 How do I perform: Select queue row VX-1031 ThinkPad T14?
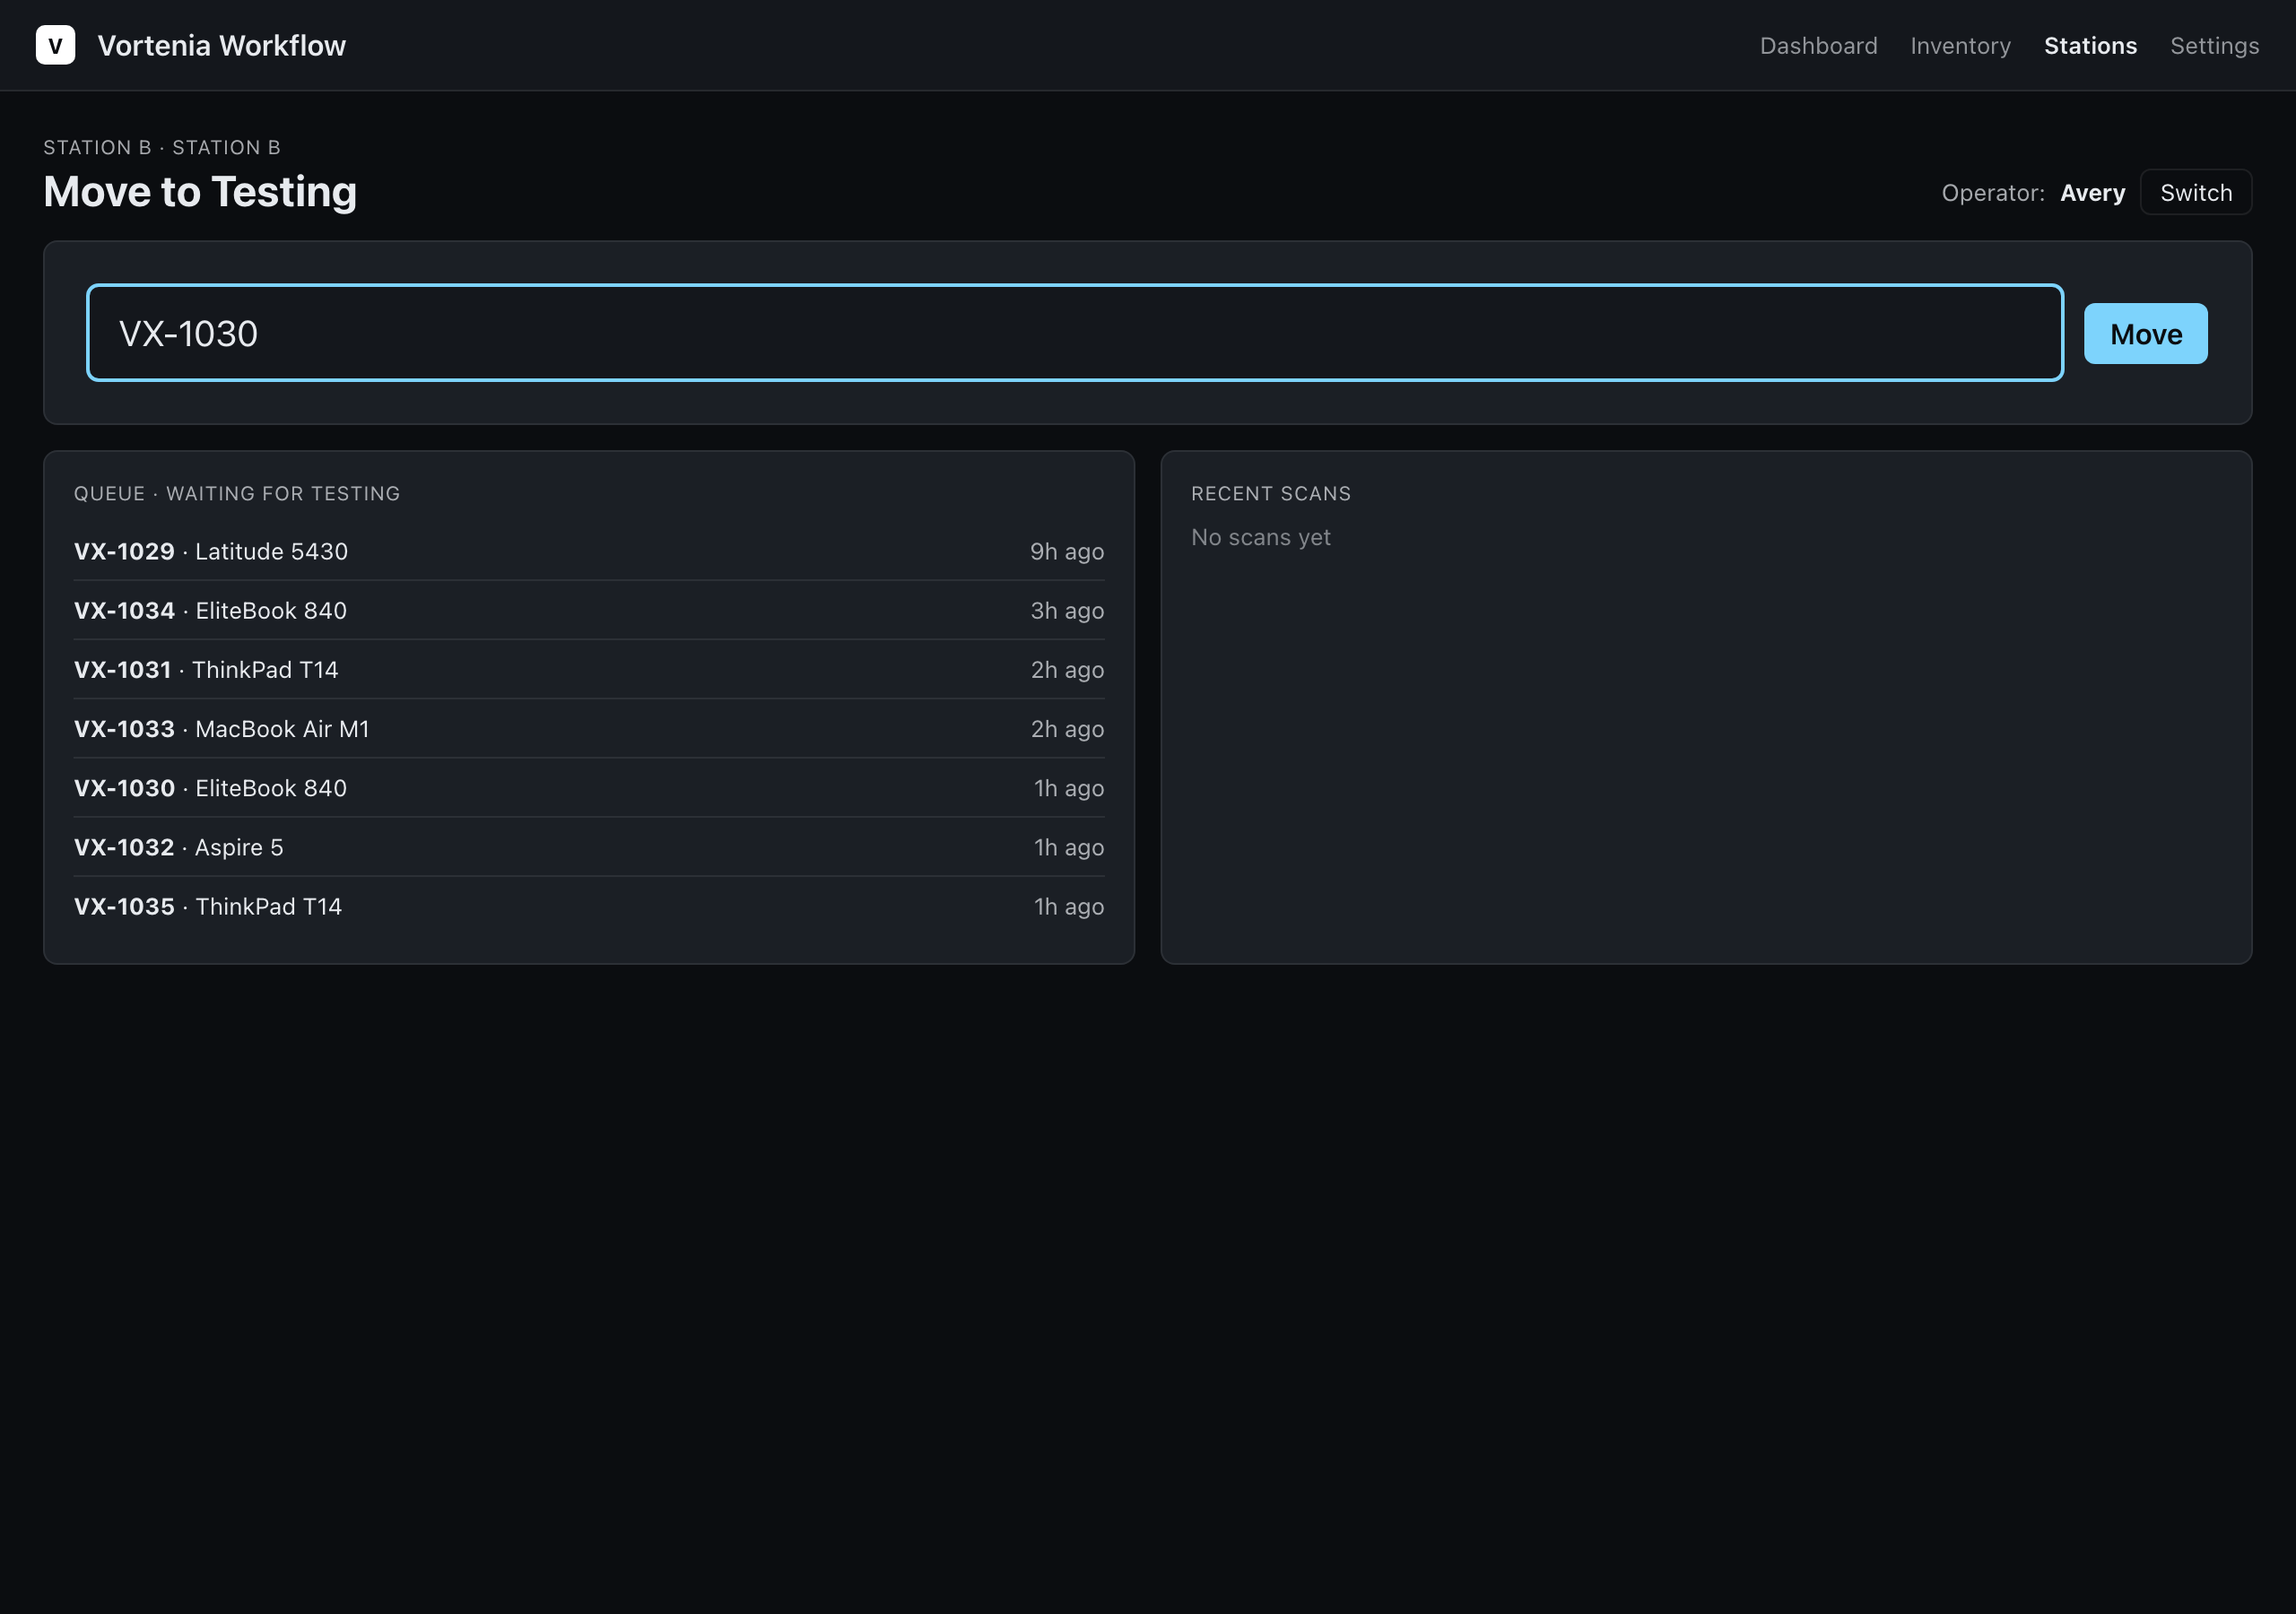coord(589,669)
